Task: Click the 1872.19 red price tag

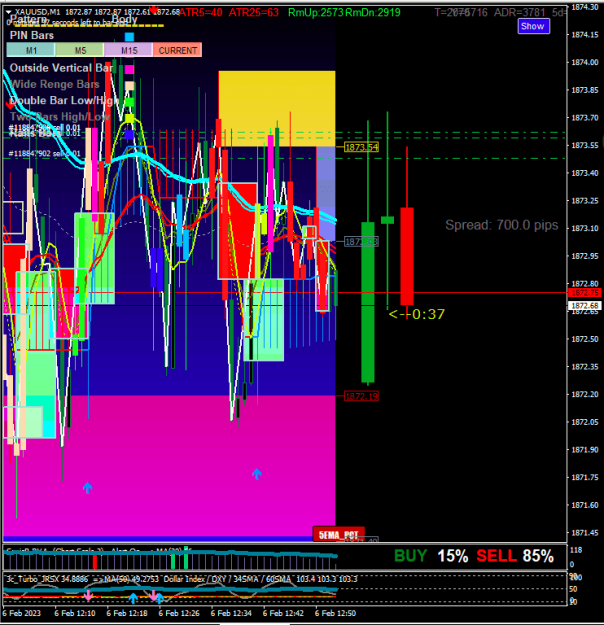Action: [x=361, y=396]
